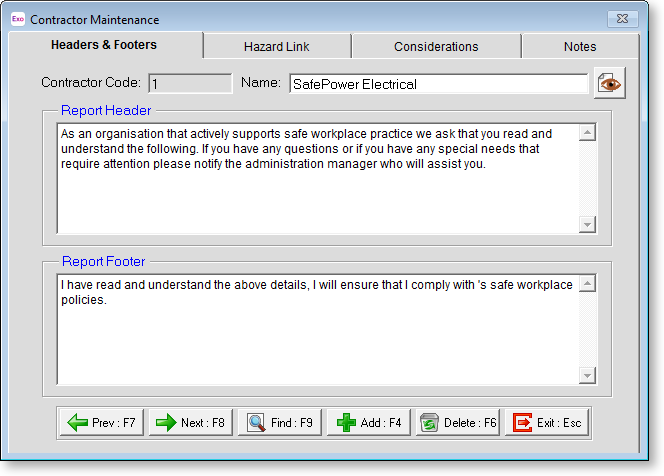
Task: Switch to the Hazard Link tab
Action: click(277, 47)
